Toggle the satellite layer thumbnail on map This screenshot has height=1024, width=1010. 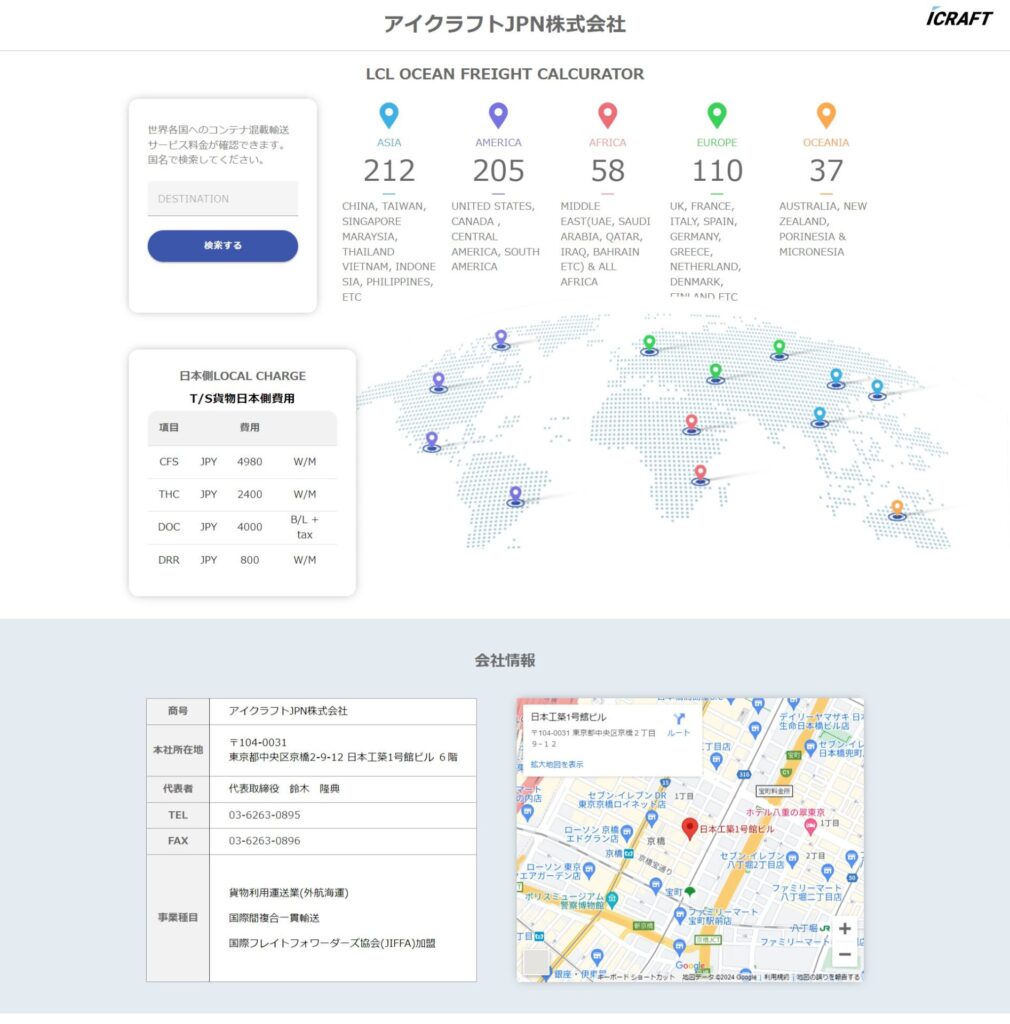pos(537,962)
